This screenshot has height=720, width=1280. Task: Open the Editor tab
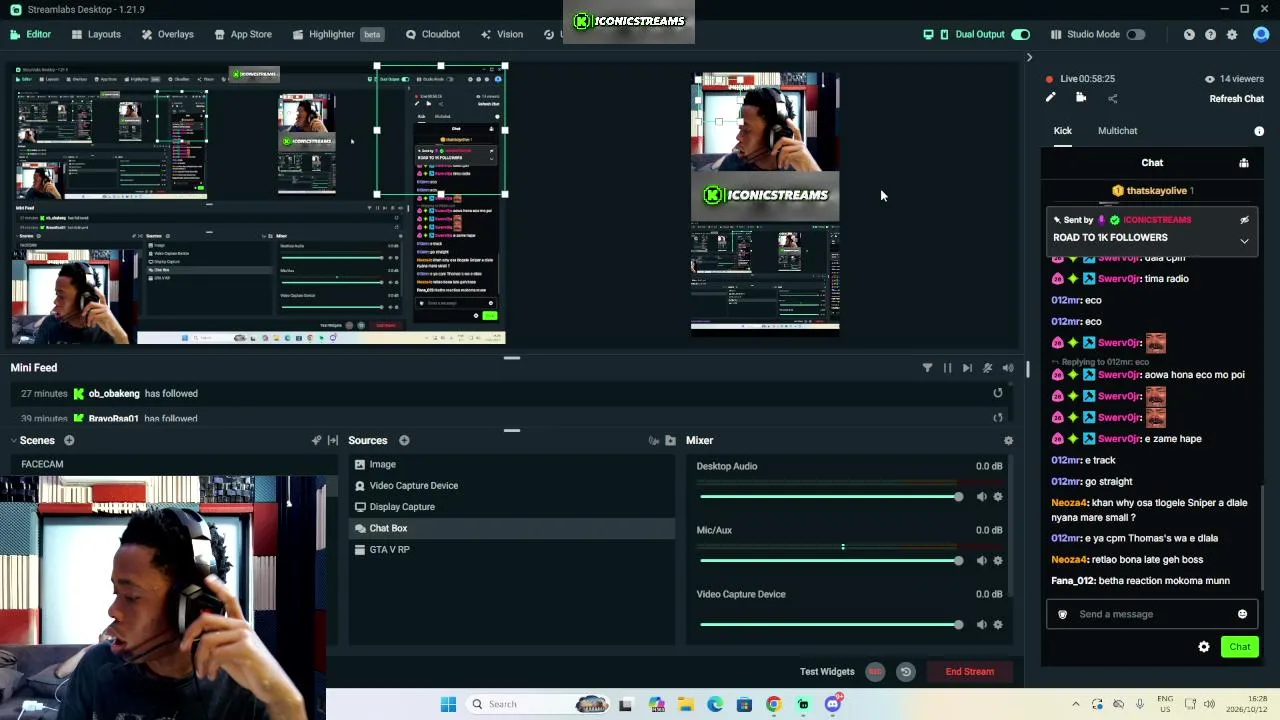[30, 34]
